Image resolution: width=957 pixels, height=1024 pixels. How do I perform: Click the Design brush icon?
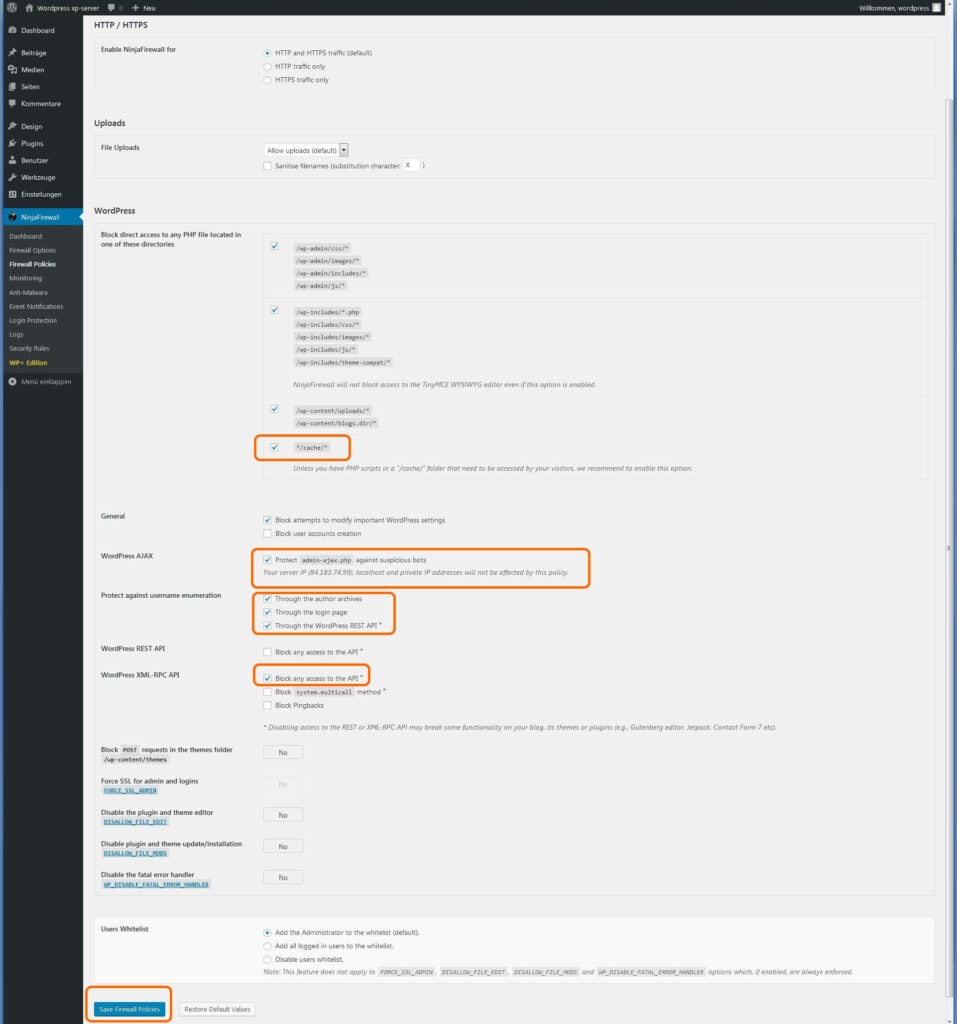click(12, 126)
